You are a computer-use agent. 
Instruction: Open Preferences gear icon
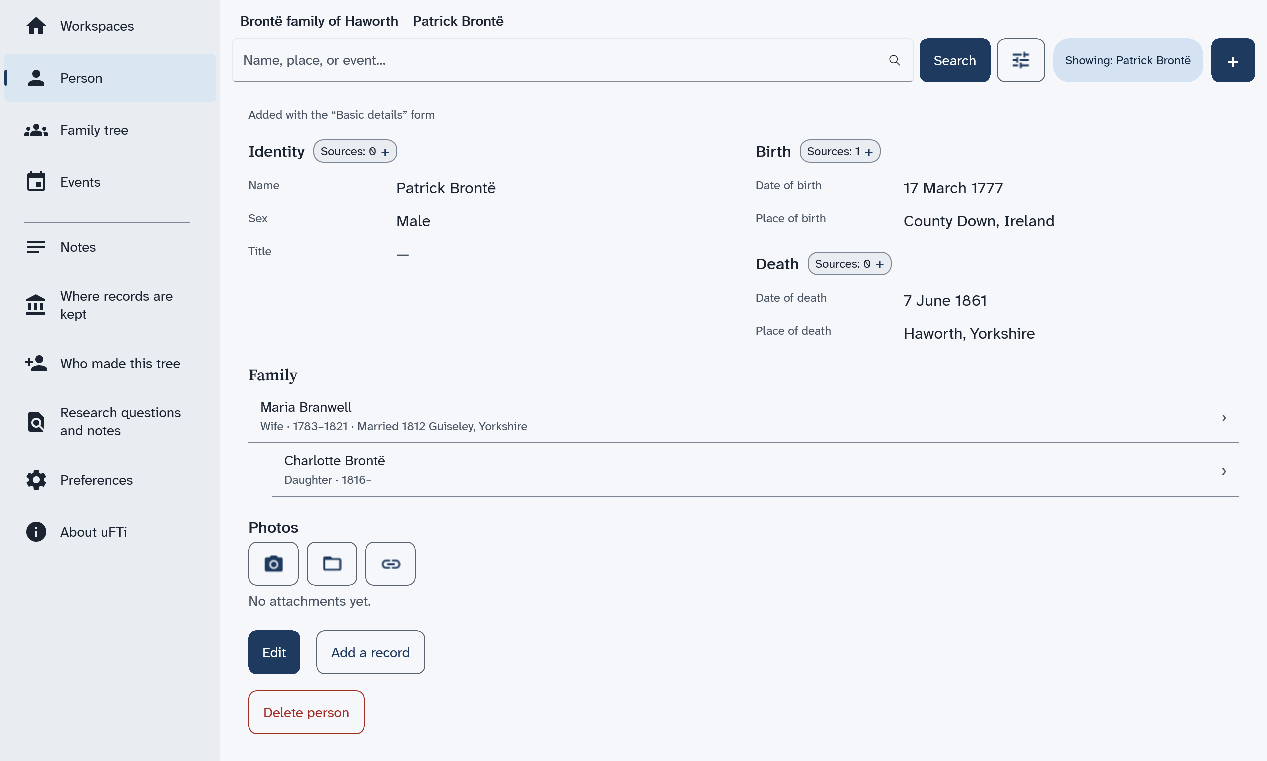tap(36, 480)
